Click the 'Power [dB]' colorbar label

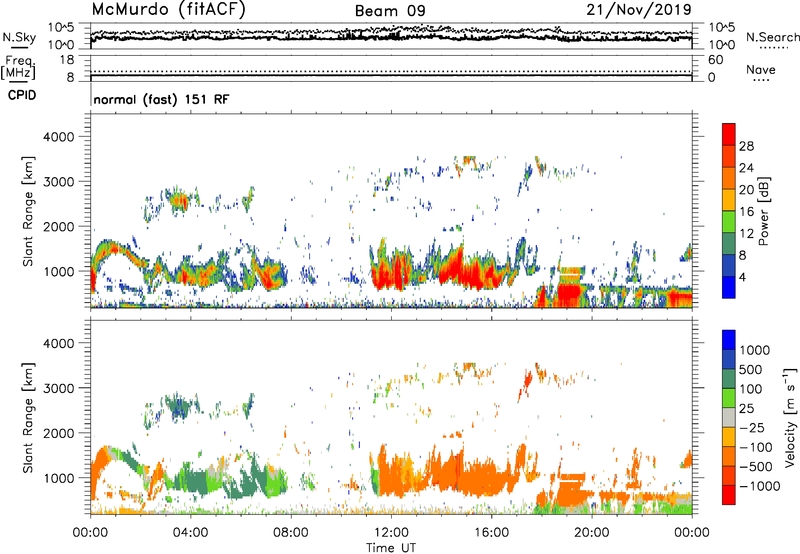(764, 211)
